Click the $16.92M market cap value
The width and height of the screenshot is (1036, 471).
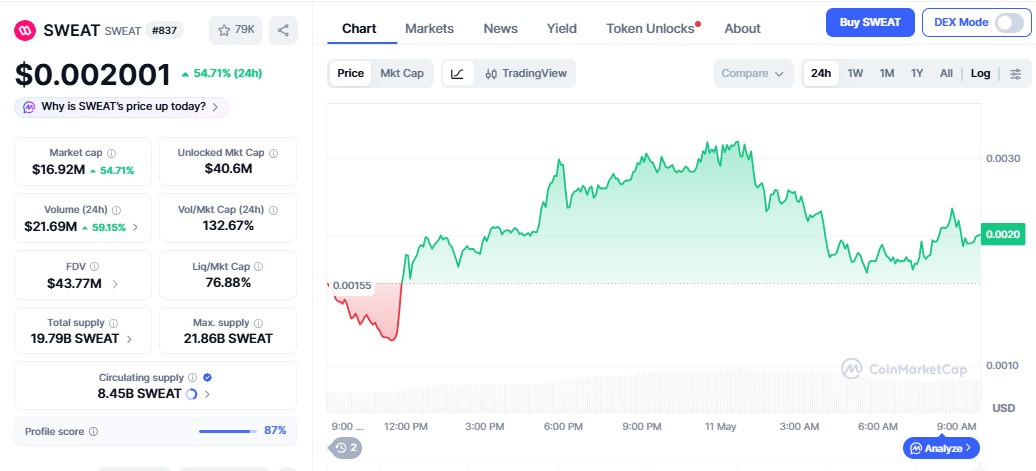(x=59, y=170)
